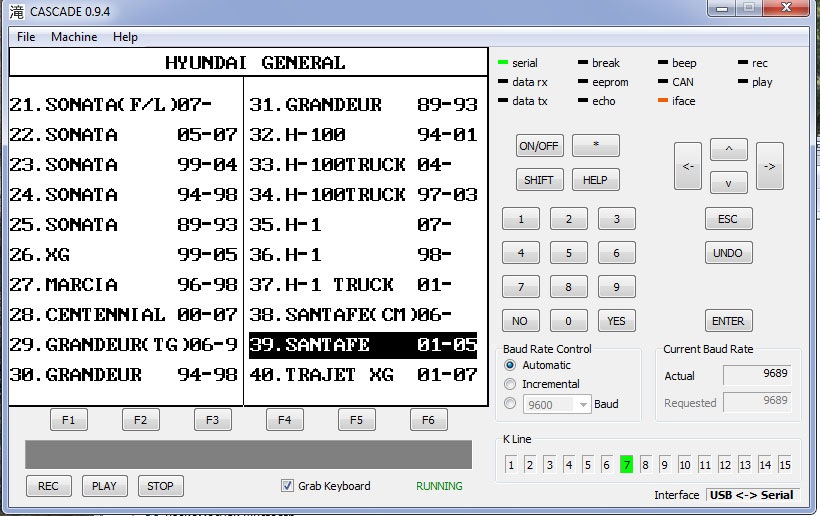Click keypad digit 0
Viewport: 820px width, 516px height.
pos(568,321)
